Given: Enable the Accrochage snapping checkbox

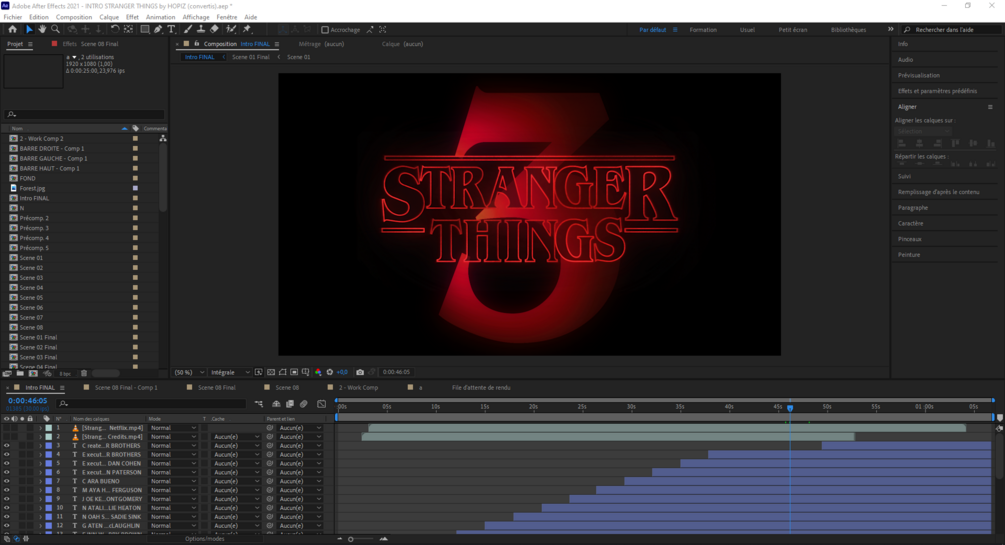Looking at the screenshot, I should click(325, 29).
